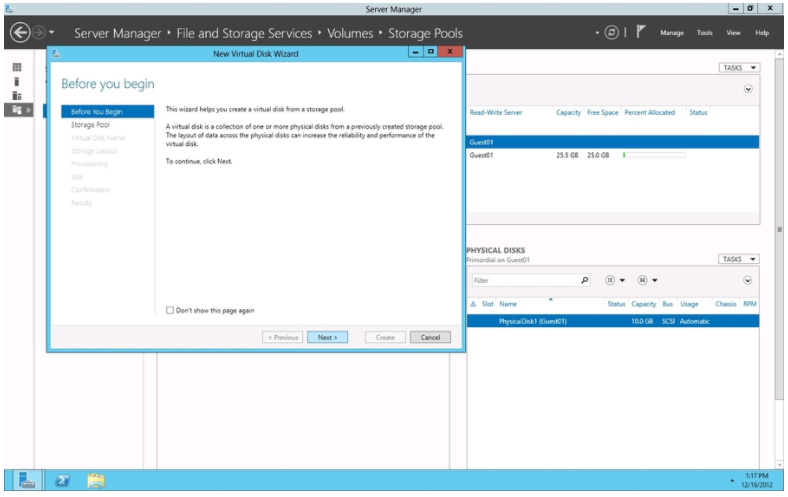
Task: Expand the storage pools panel chevron
Action: coord(748,89)
